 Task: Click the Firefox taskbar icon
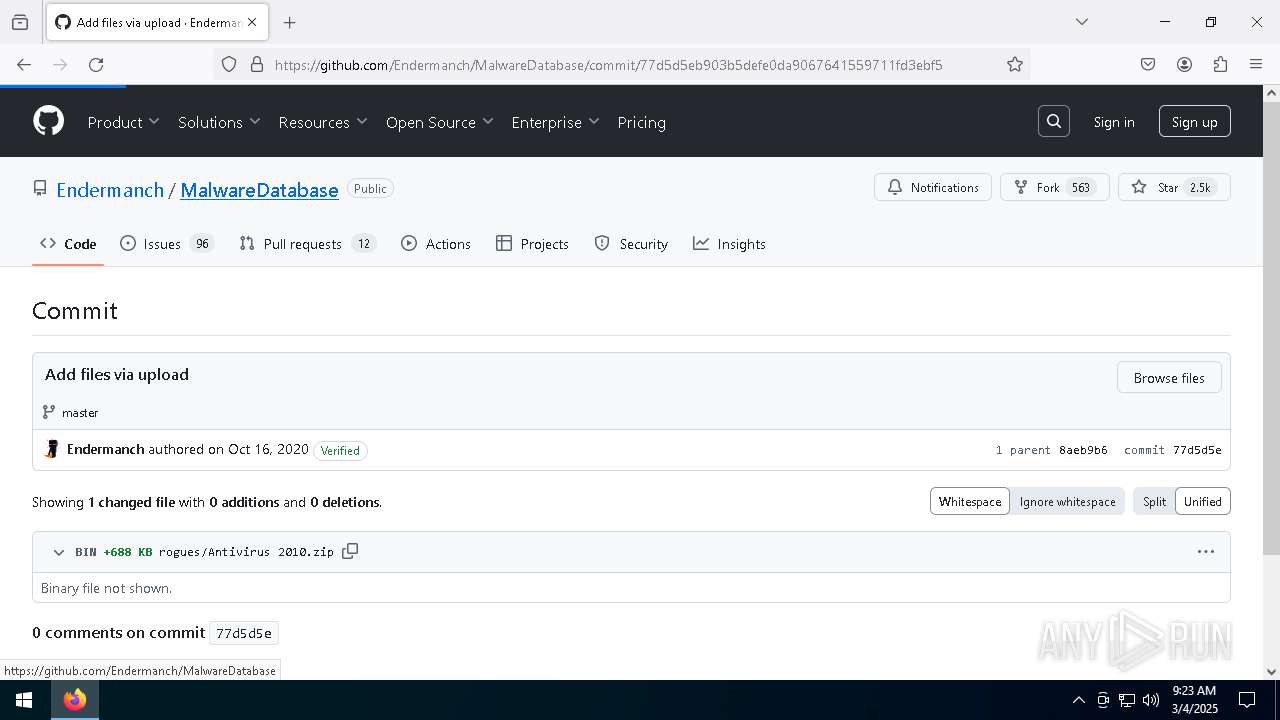75,700
